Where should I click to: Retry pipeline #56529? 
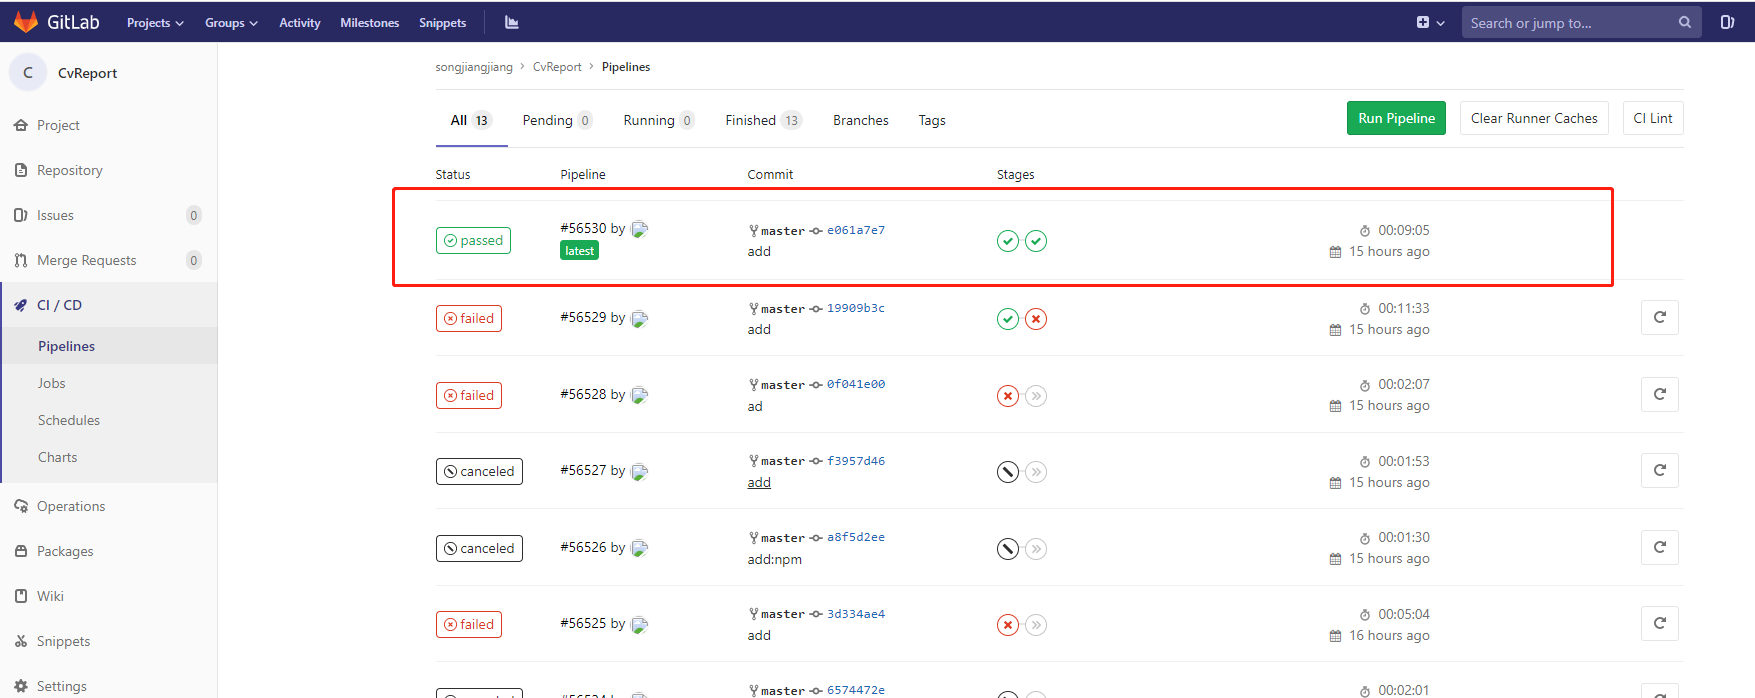click(x=1660, y=318)
